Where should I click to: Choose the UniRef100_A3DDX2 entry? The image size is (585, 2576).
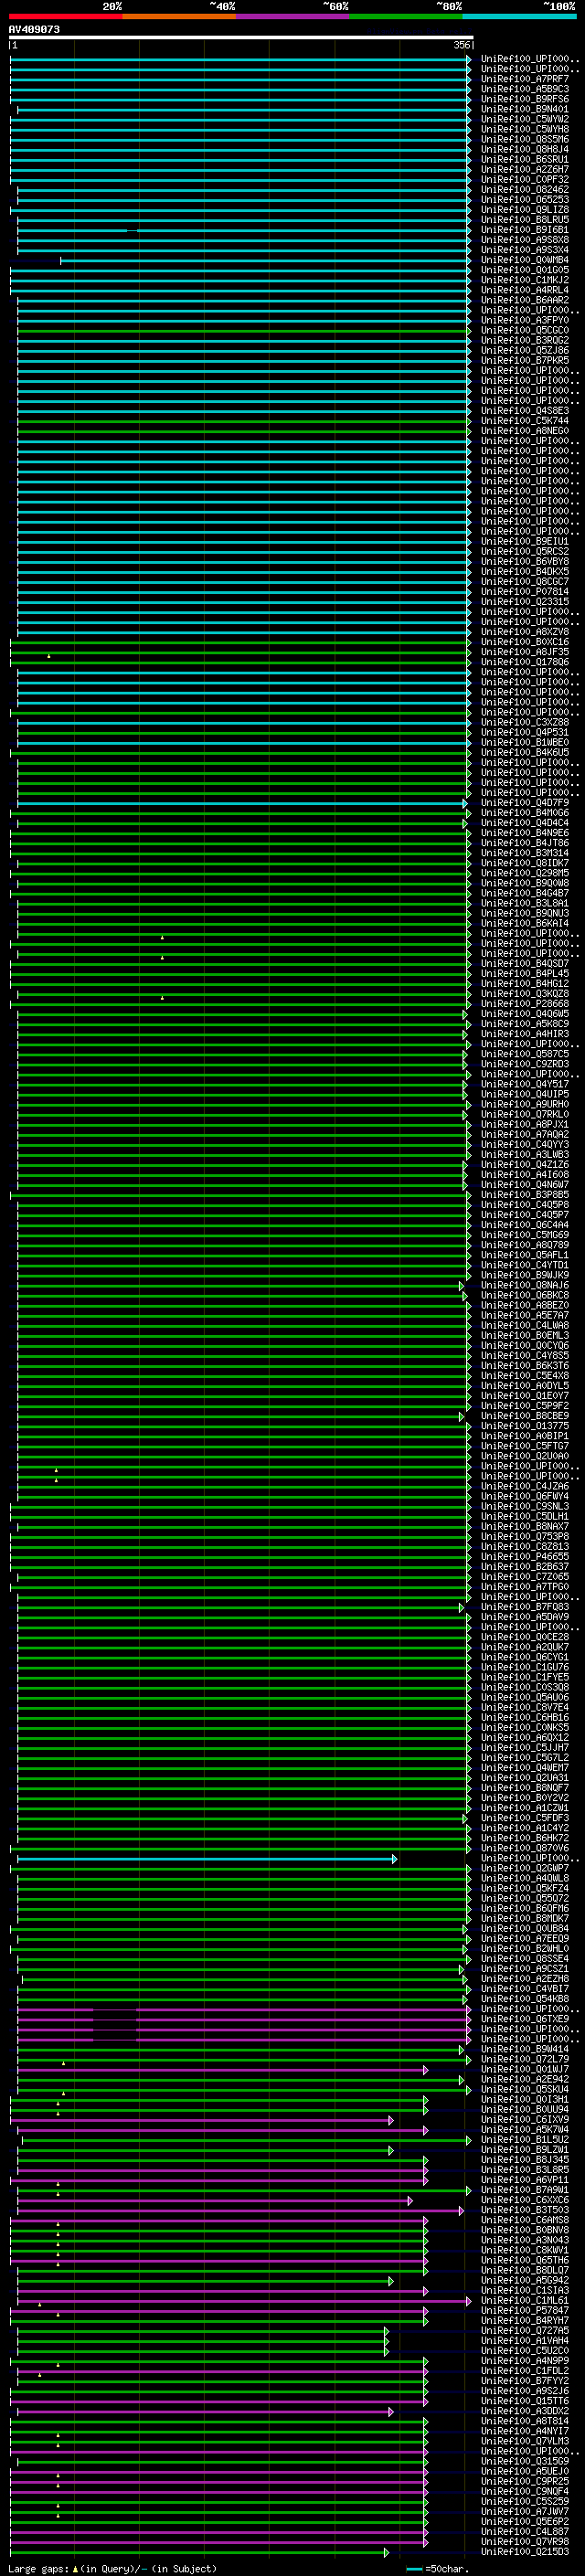[x=524, y=2412]
